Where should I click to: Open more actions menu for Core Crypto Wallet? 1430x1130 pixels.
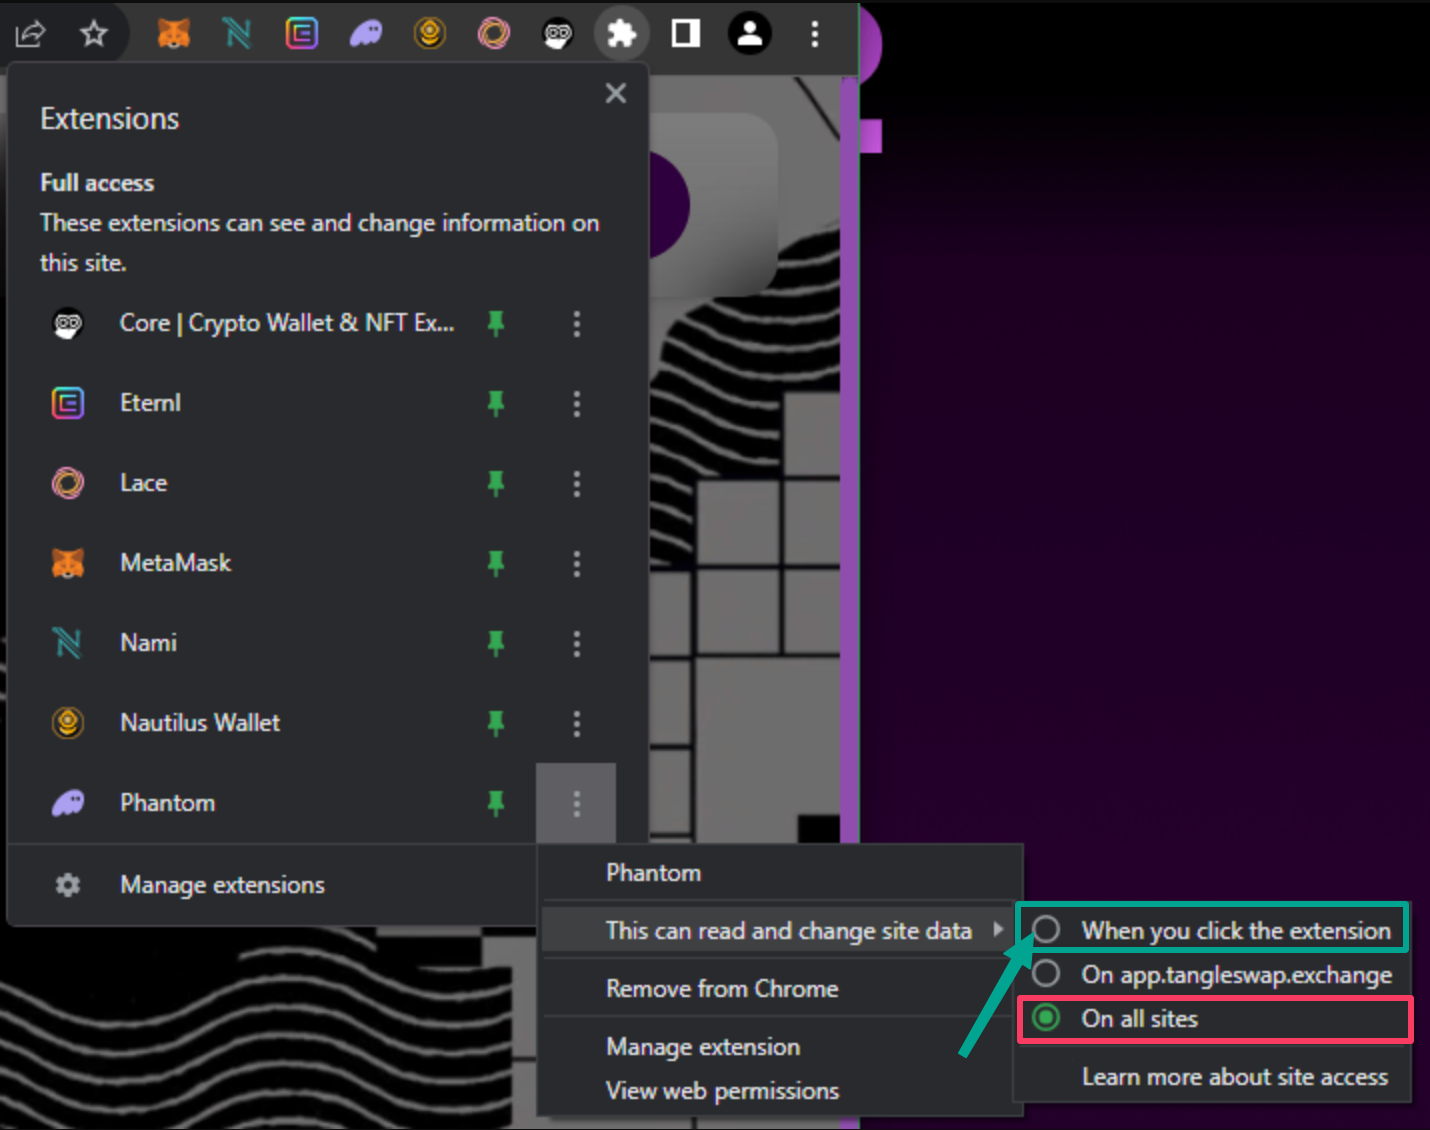[x=576, y=323]
